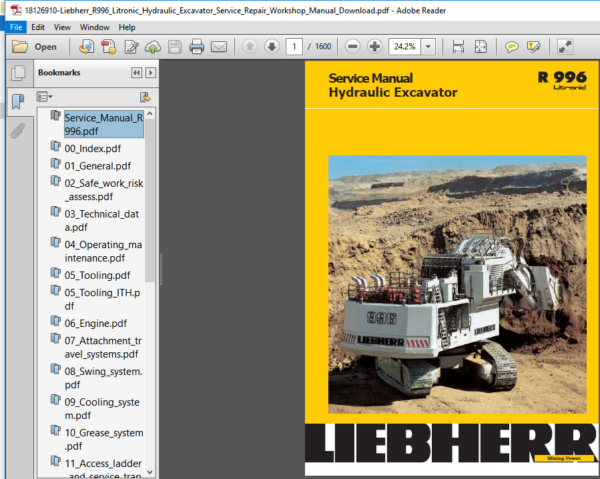Zoom in with plus button
Screen dimensions: 600x479
375,47
